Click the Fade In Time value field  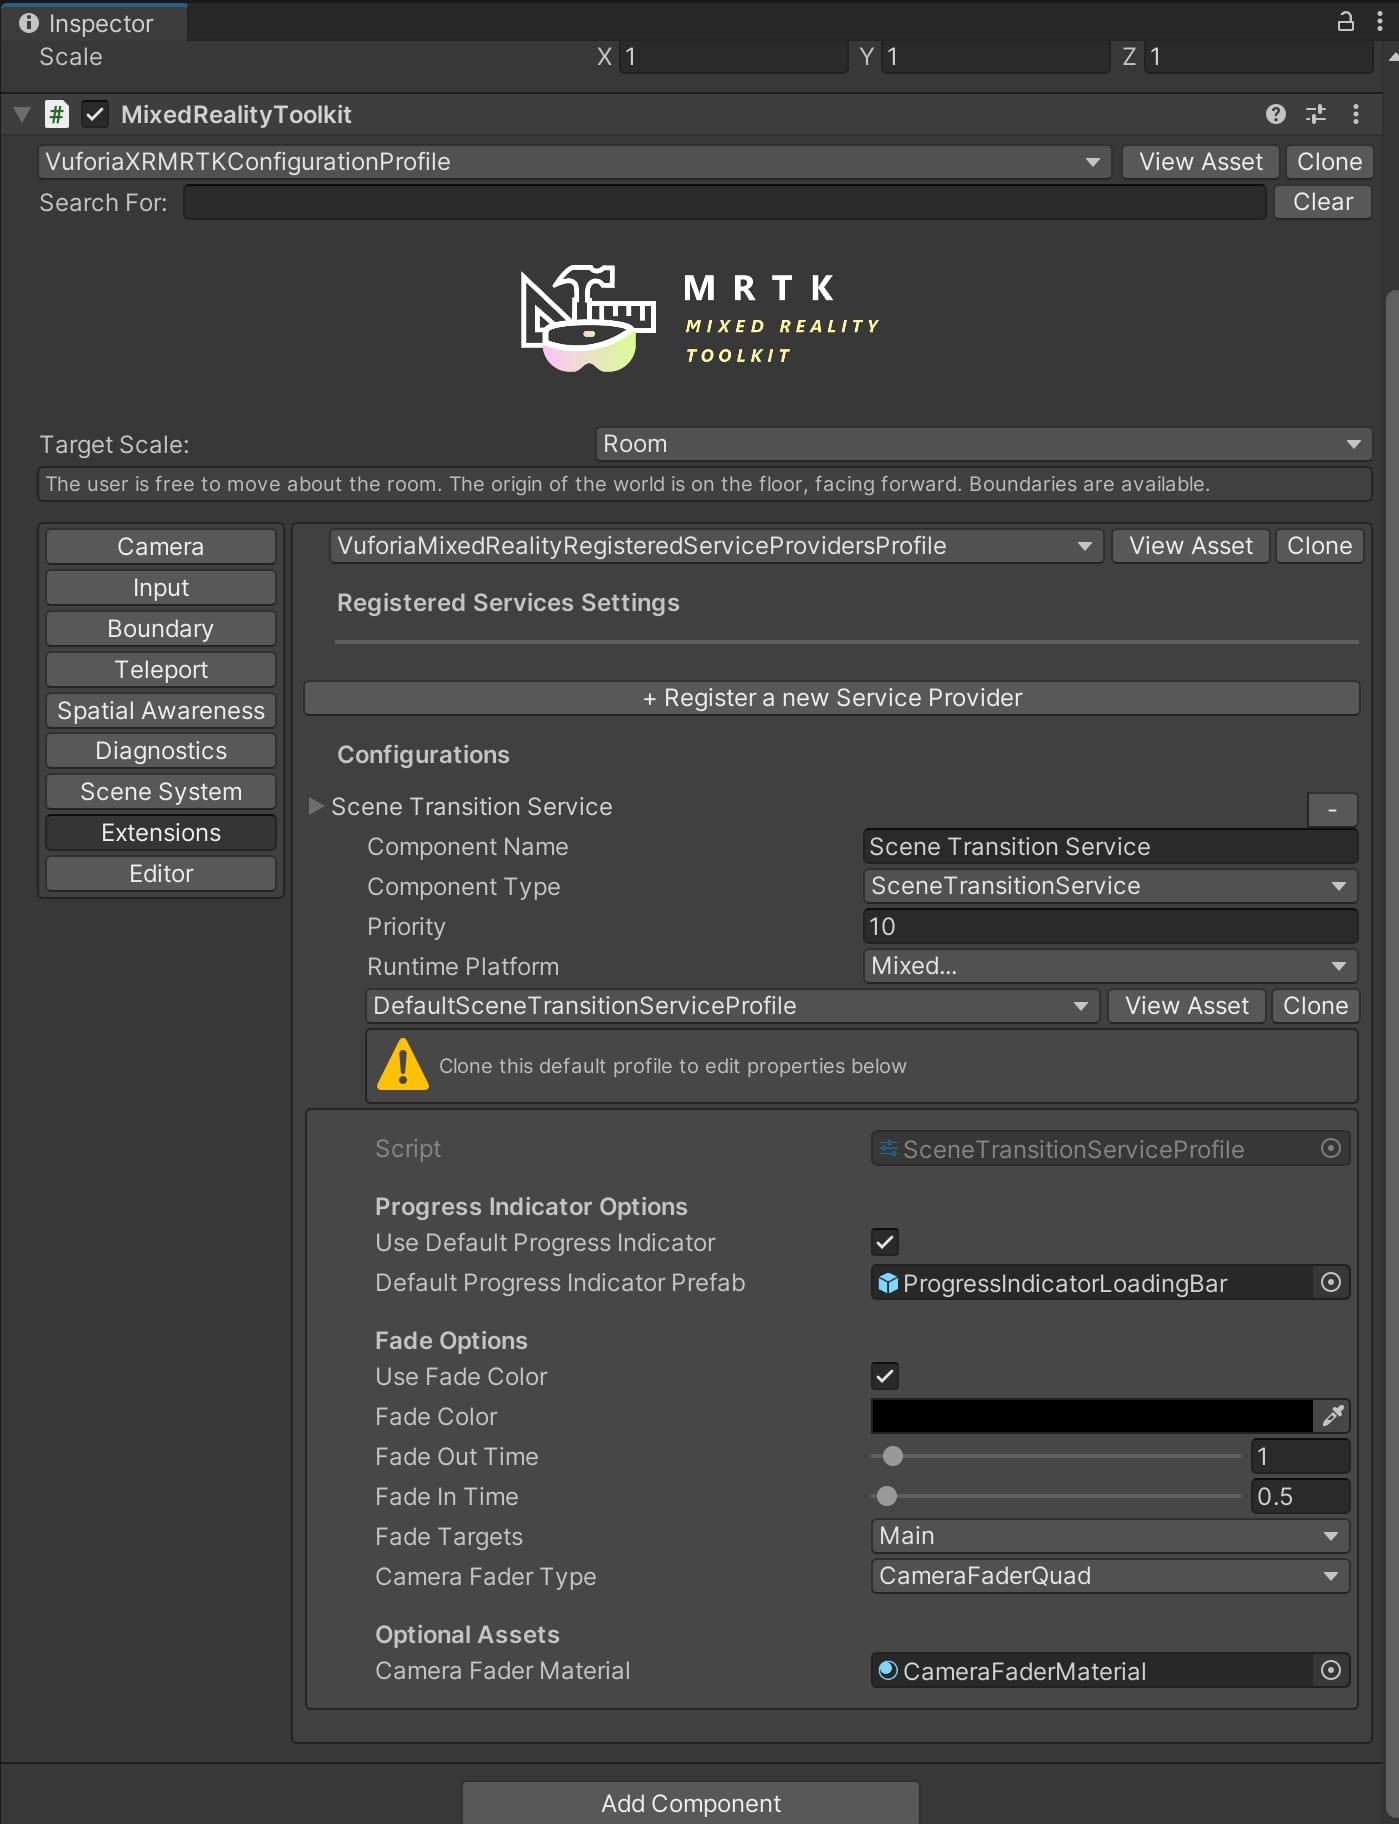tap(1300, 1496)
